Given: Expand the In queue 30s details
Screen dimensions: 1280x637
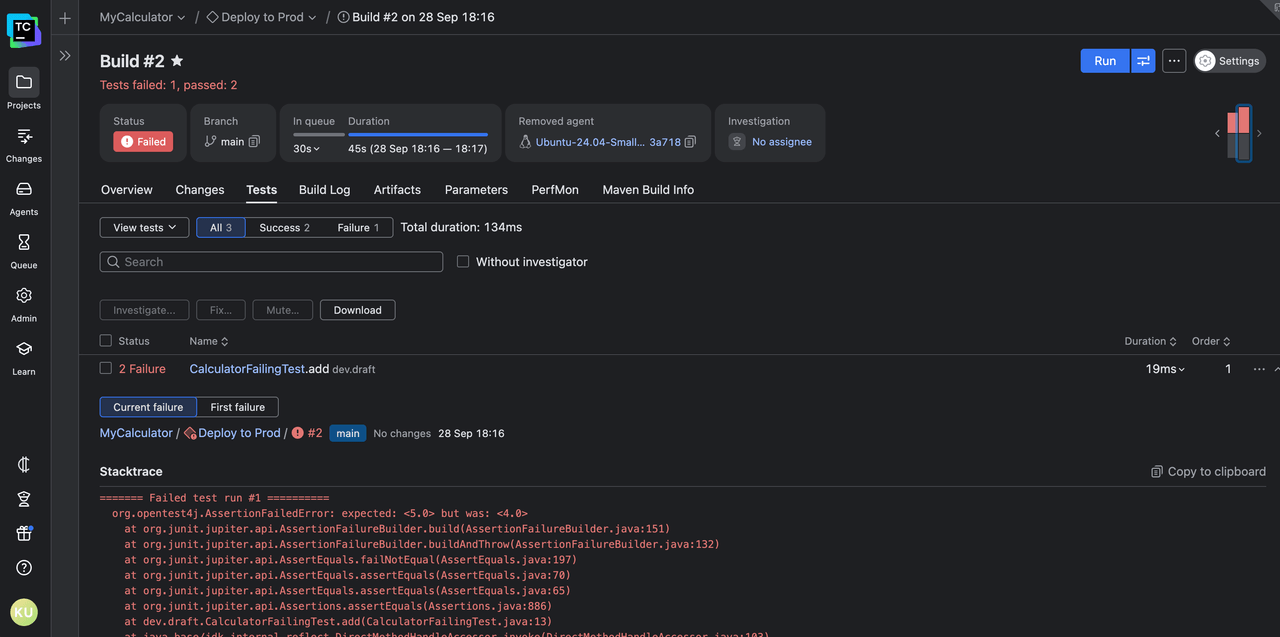Looking at the screenshot, I should 306,149.
